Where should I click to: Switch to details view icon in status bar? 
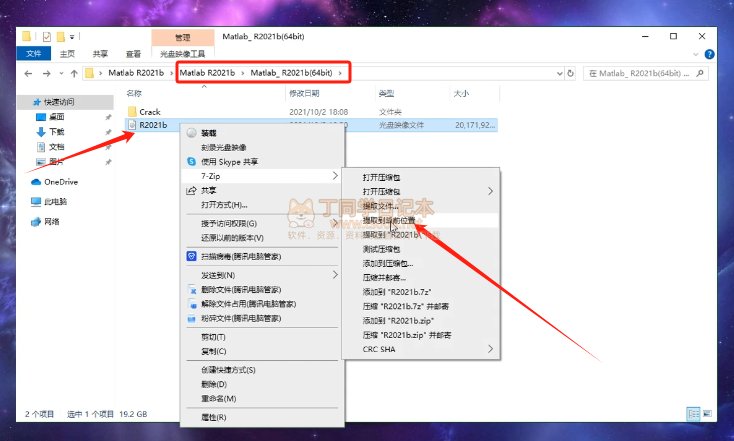pos(693,414)
